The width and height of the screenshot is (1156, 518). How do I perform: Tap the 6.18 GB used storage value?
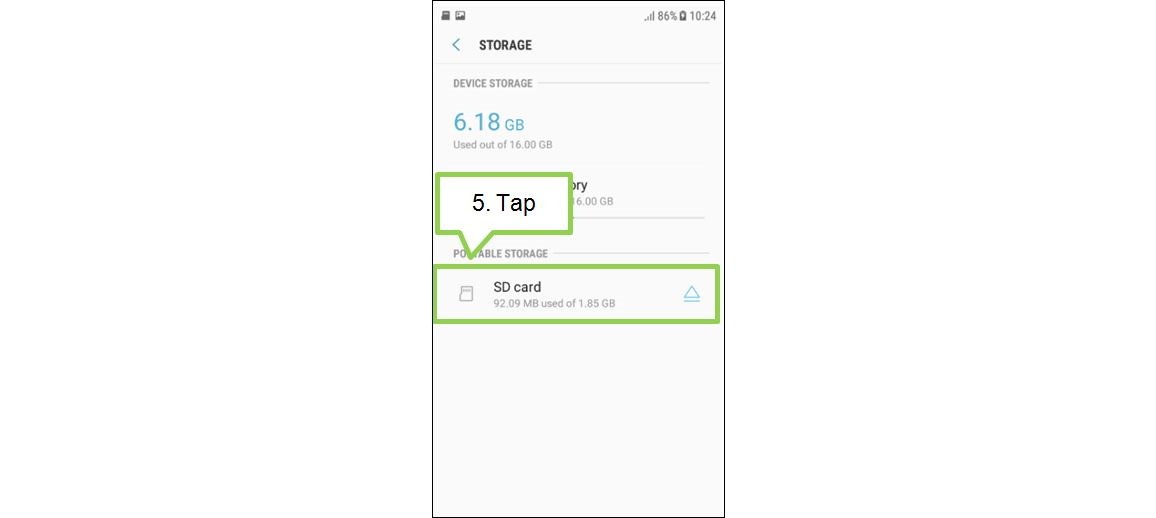point(489,122)
